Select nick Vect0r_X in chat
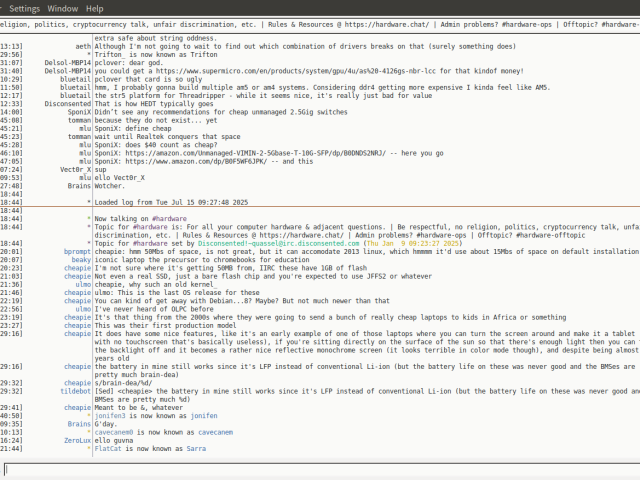Image resolution: width=640 pixels, height=480 pixels. 76,169
